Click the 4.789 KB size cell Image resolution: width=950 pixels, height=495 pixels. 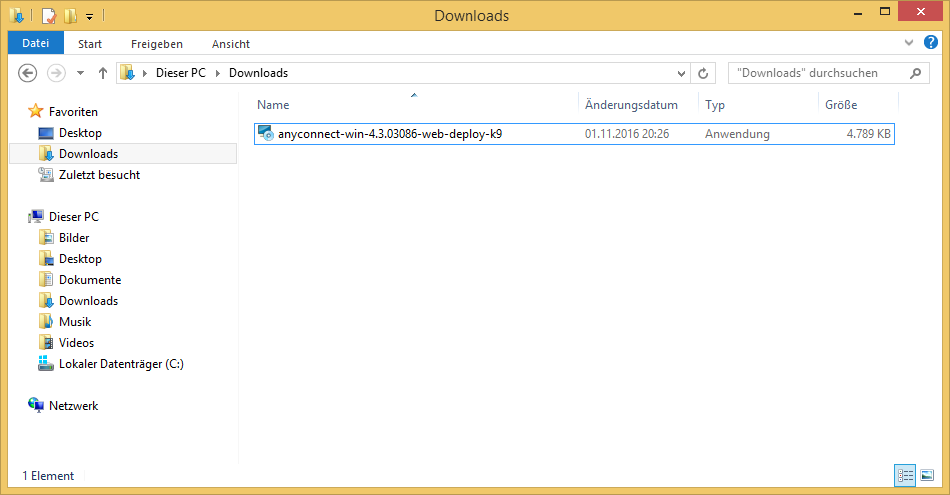868,134
